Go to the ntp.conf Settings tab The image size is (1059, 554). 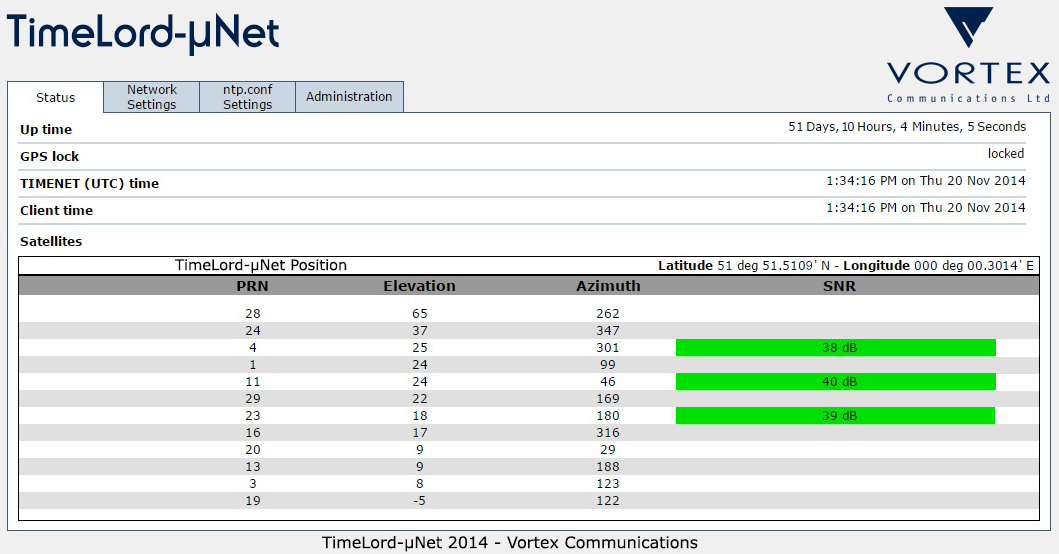pos(247,97)
